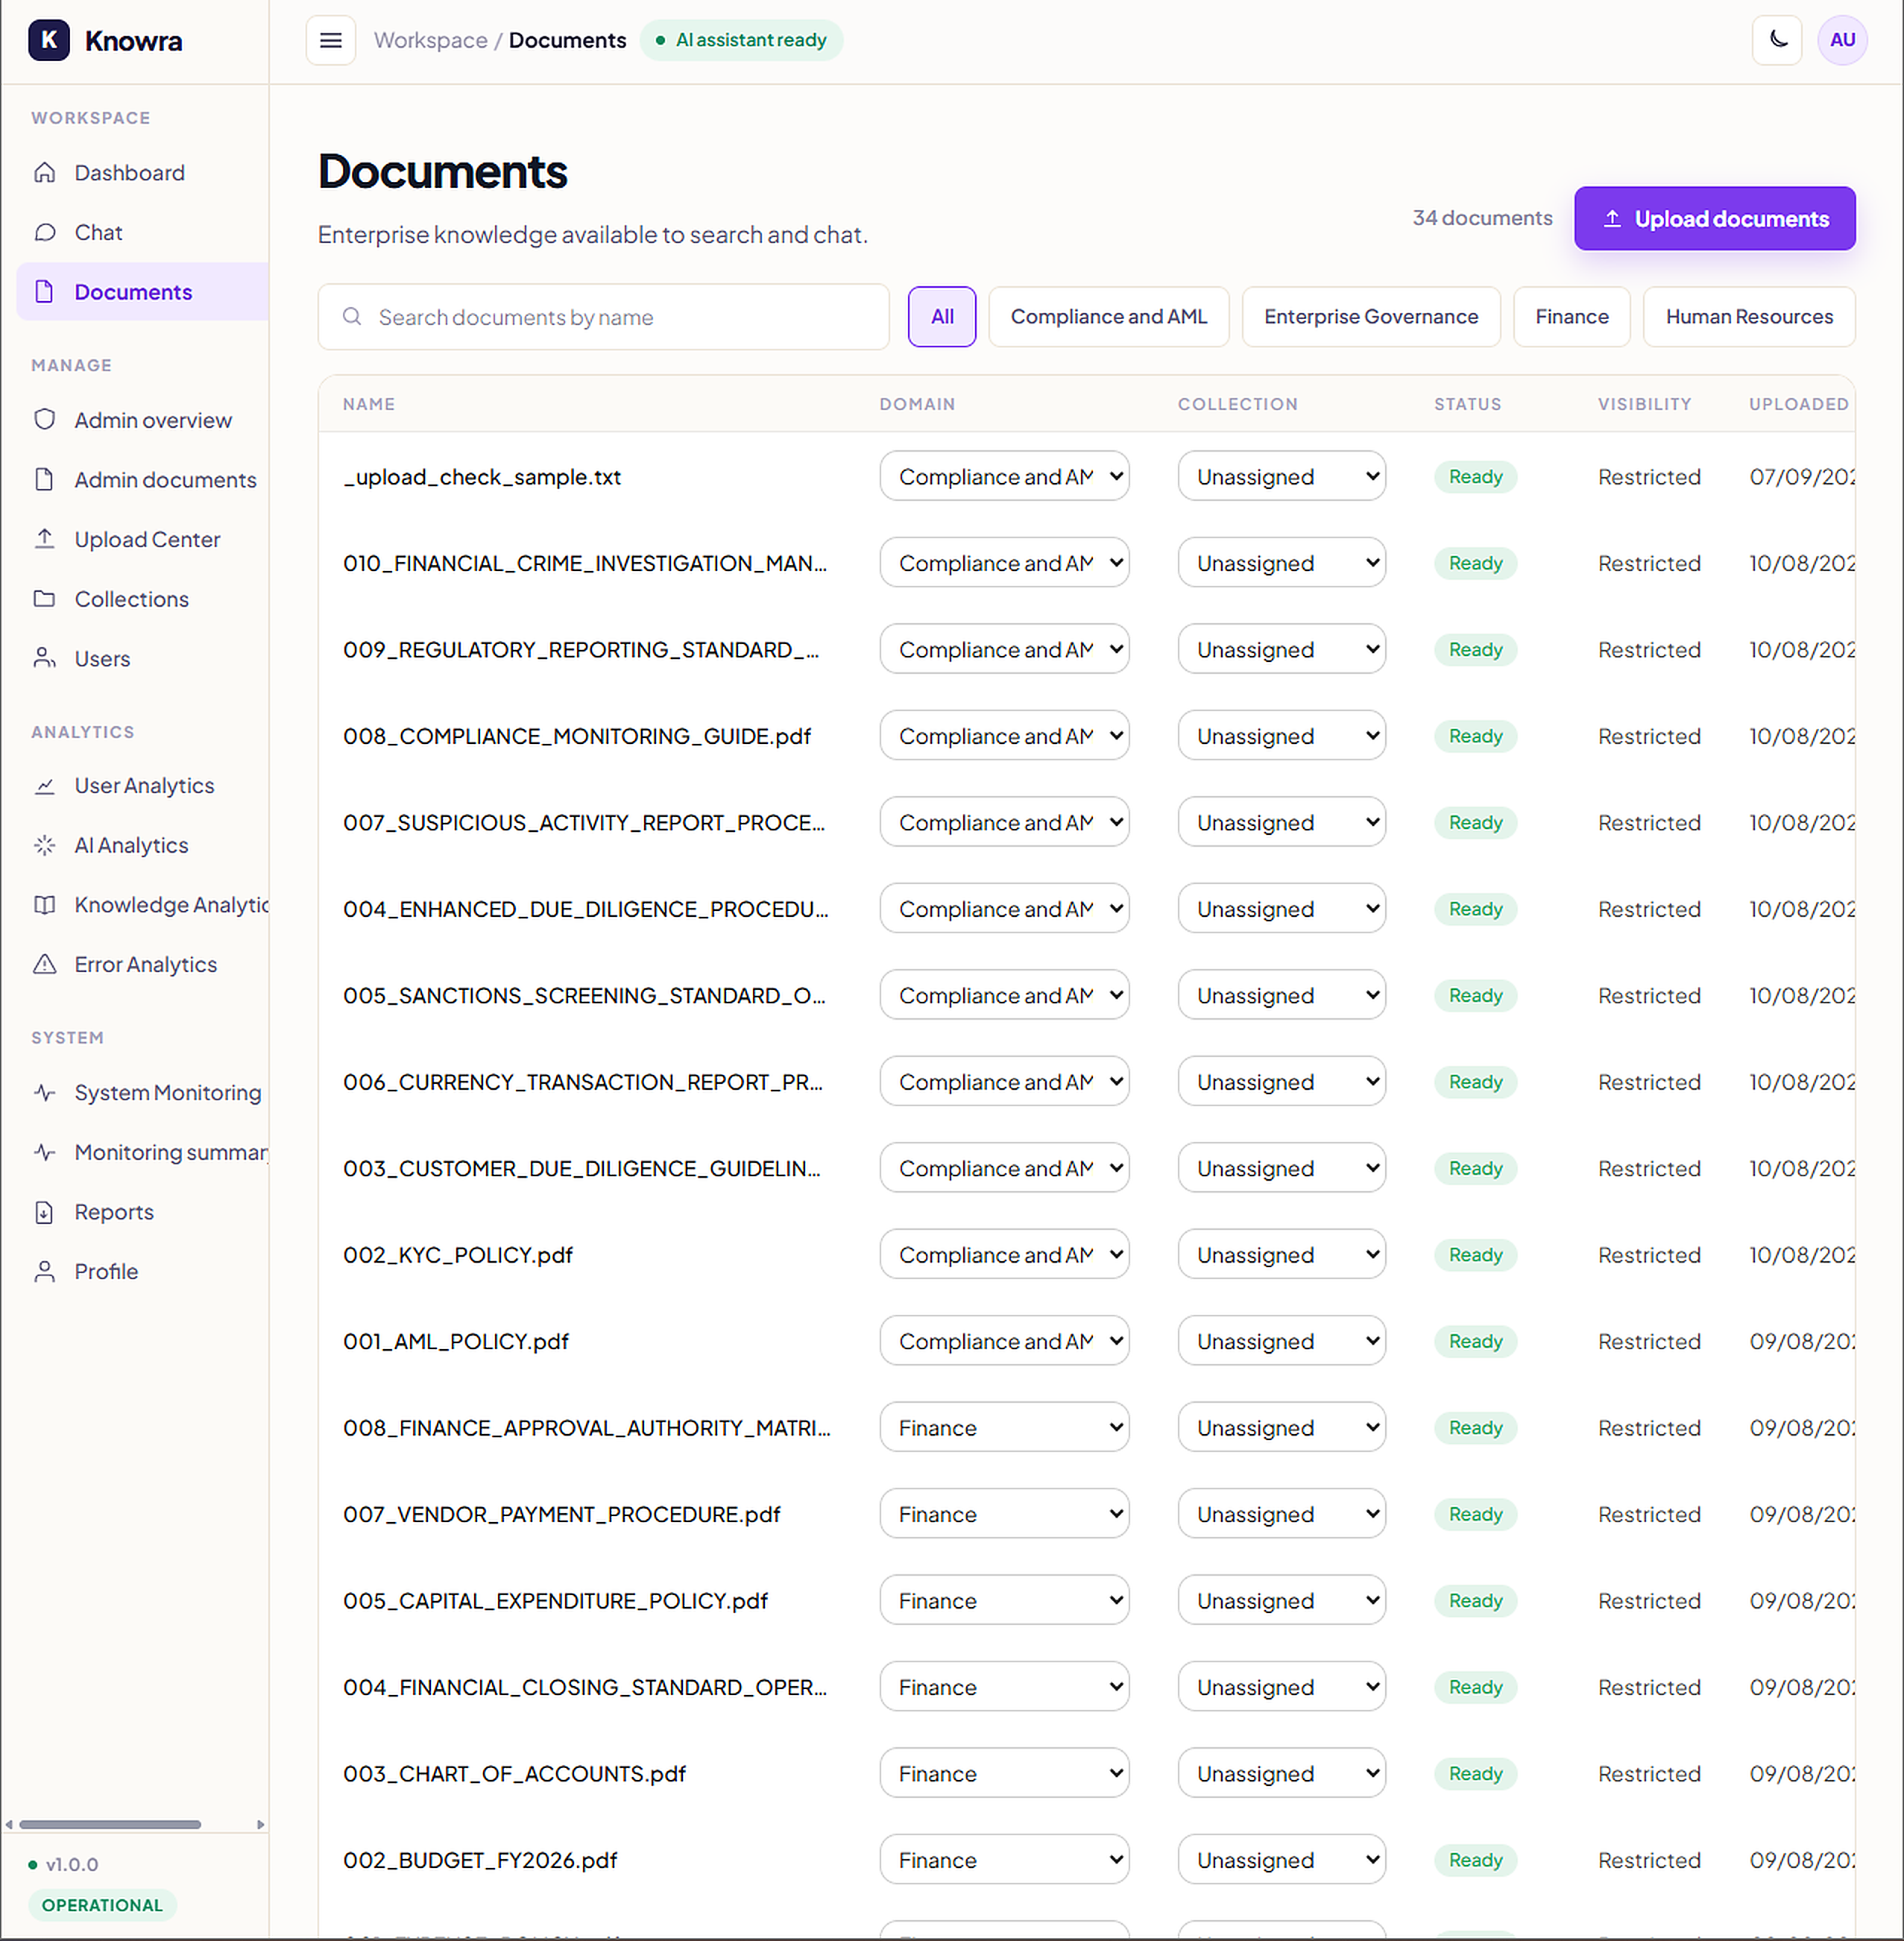Filter by Finance domain chip
1904x1941 pixels.
click(x=1571, y=317)
